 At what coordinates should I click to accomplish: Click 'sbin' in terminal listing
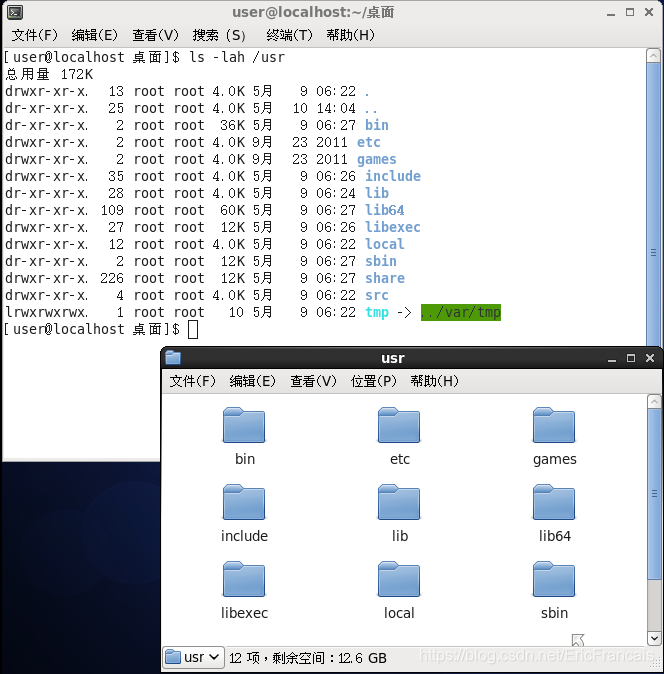click(381, 261)
